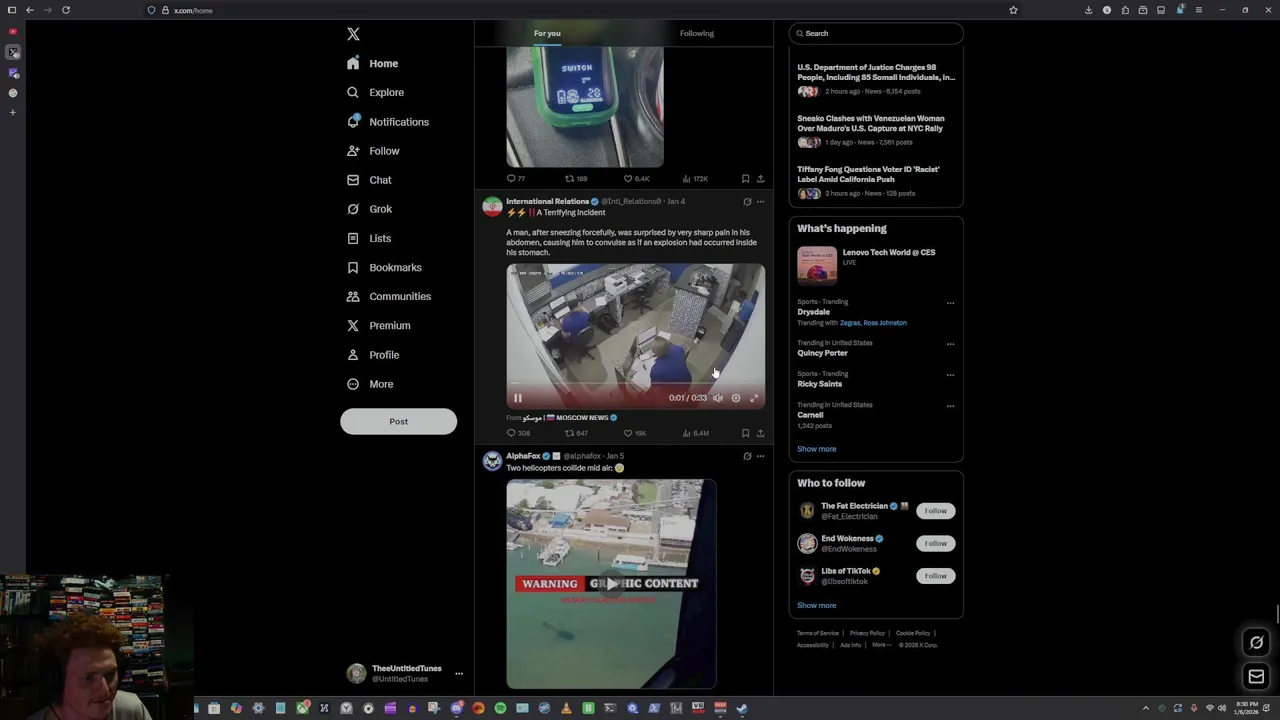Open video settings gear in the player
This screenshot has width=1280, height=720.
tap(736, 398)
